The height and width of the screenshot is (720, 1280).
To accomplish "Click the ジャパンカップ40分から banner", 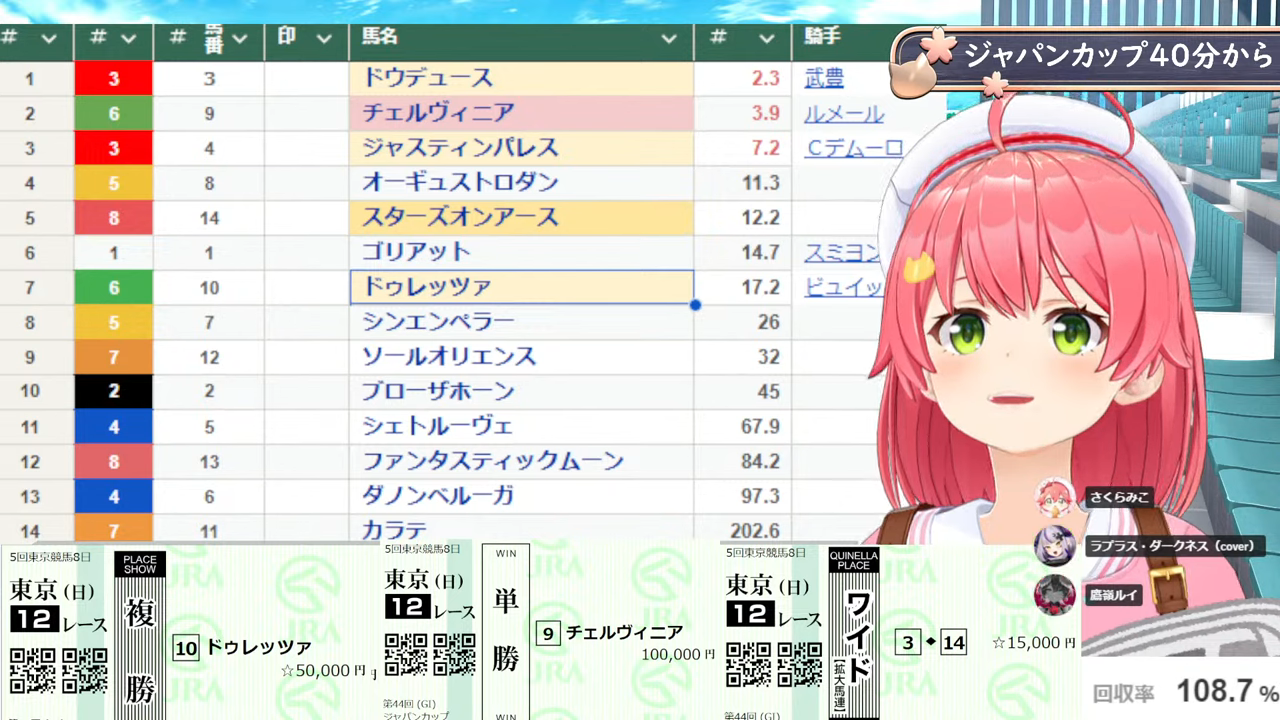I will 1085,56.
